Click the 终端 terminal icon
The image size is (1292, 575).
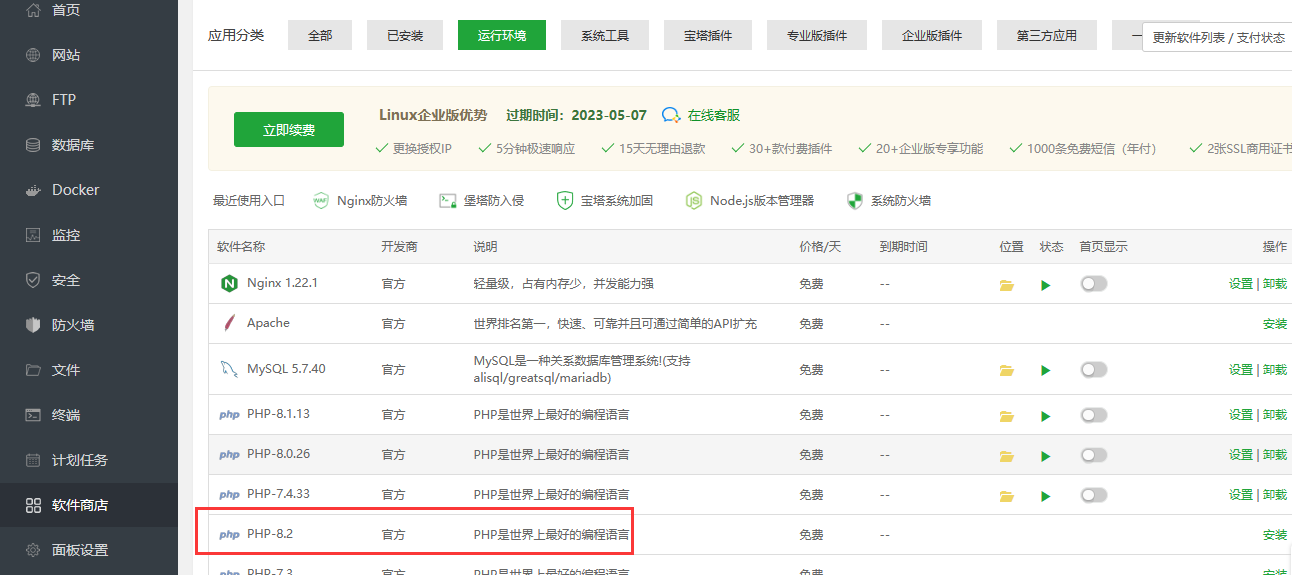point(33,415)
